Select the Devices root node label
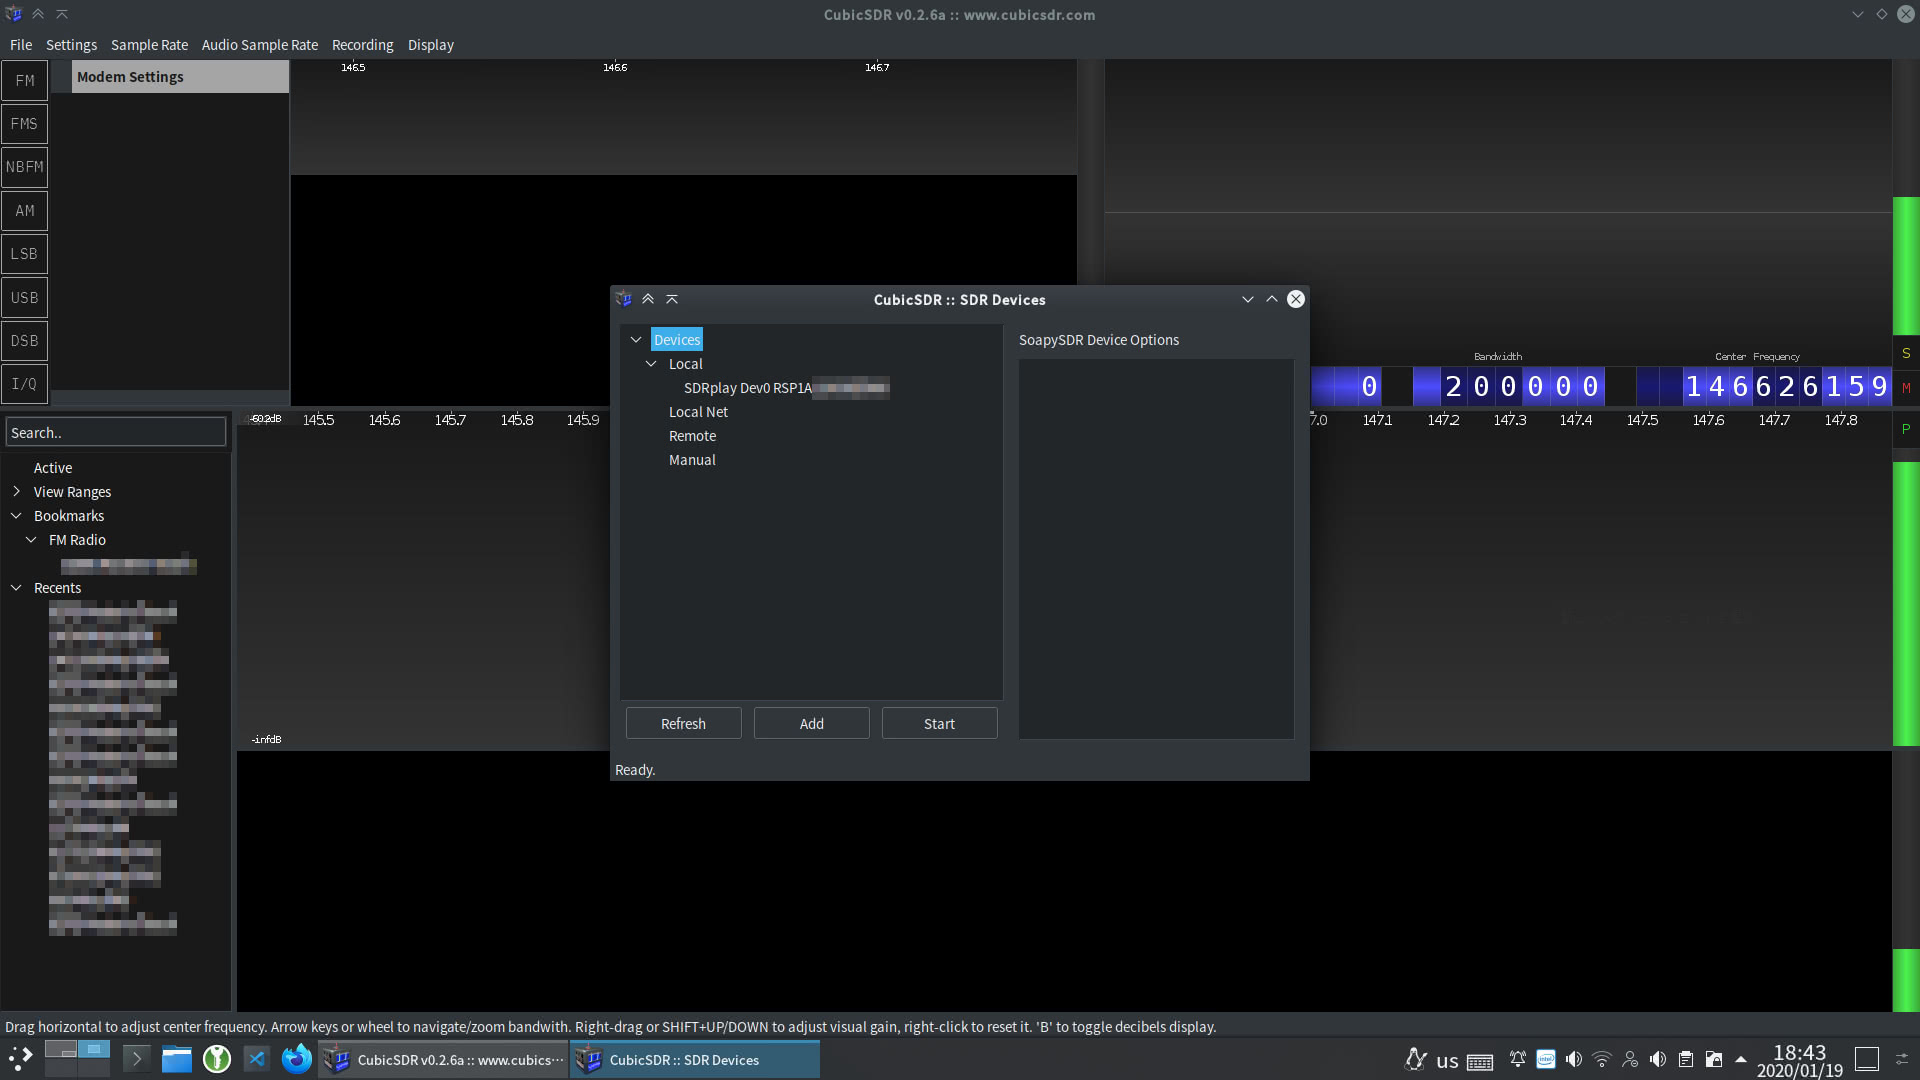Viewport: 1920px width, 1080px height. (677, 340)
